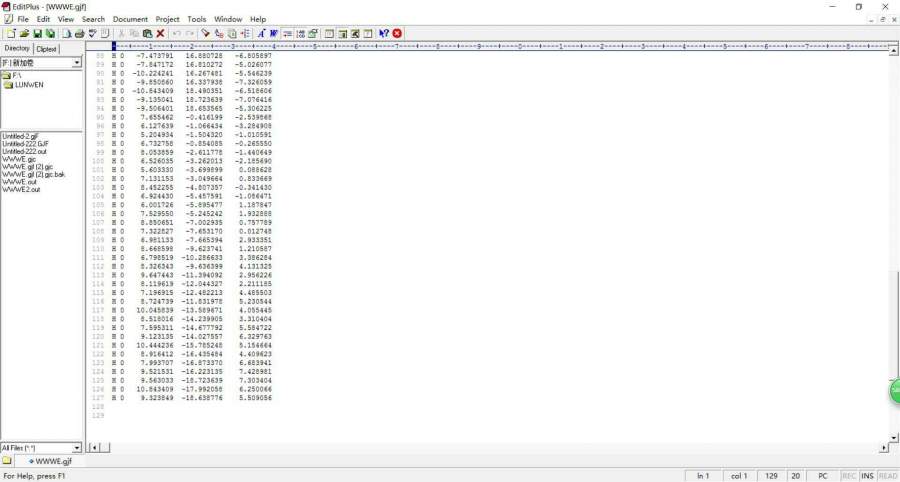Open the Window menu

(x=228, y=19)
